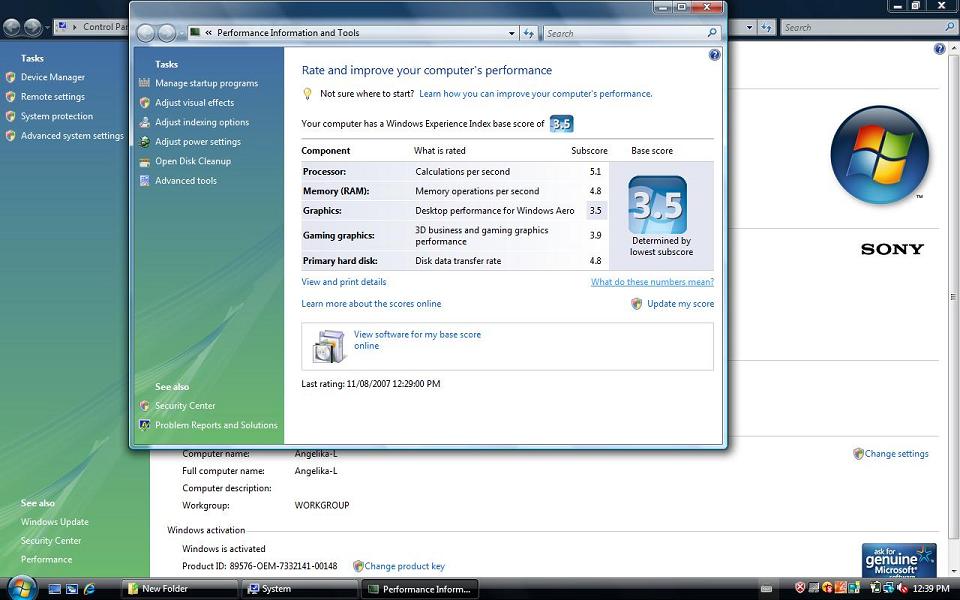Screen dimensions: 960x600
Task: Click the Problem Reports and Solutions icon
Action: click(x=144, y=425)
